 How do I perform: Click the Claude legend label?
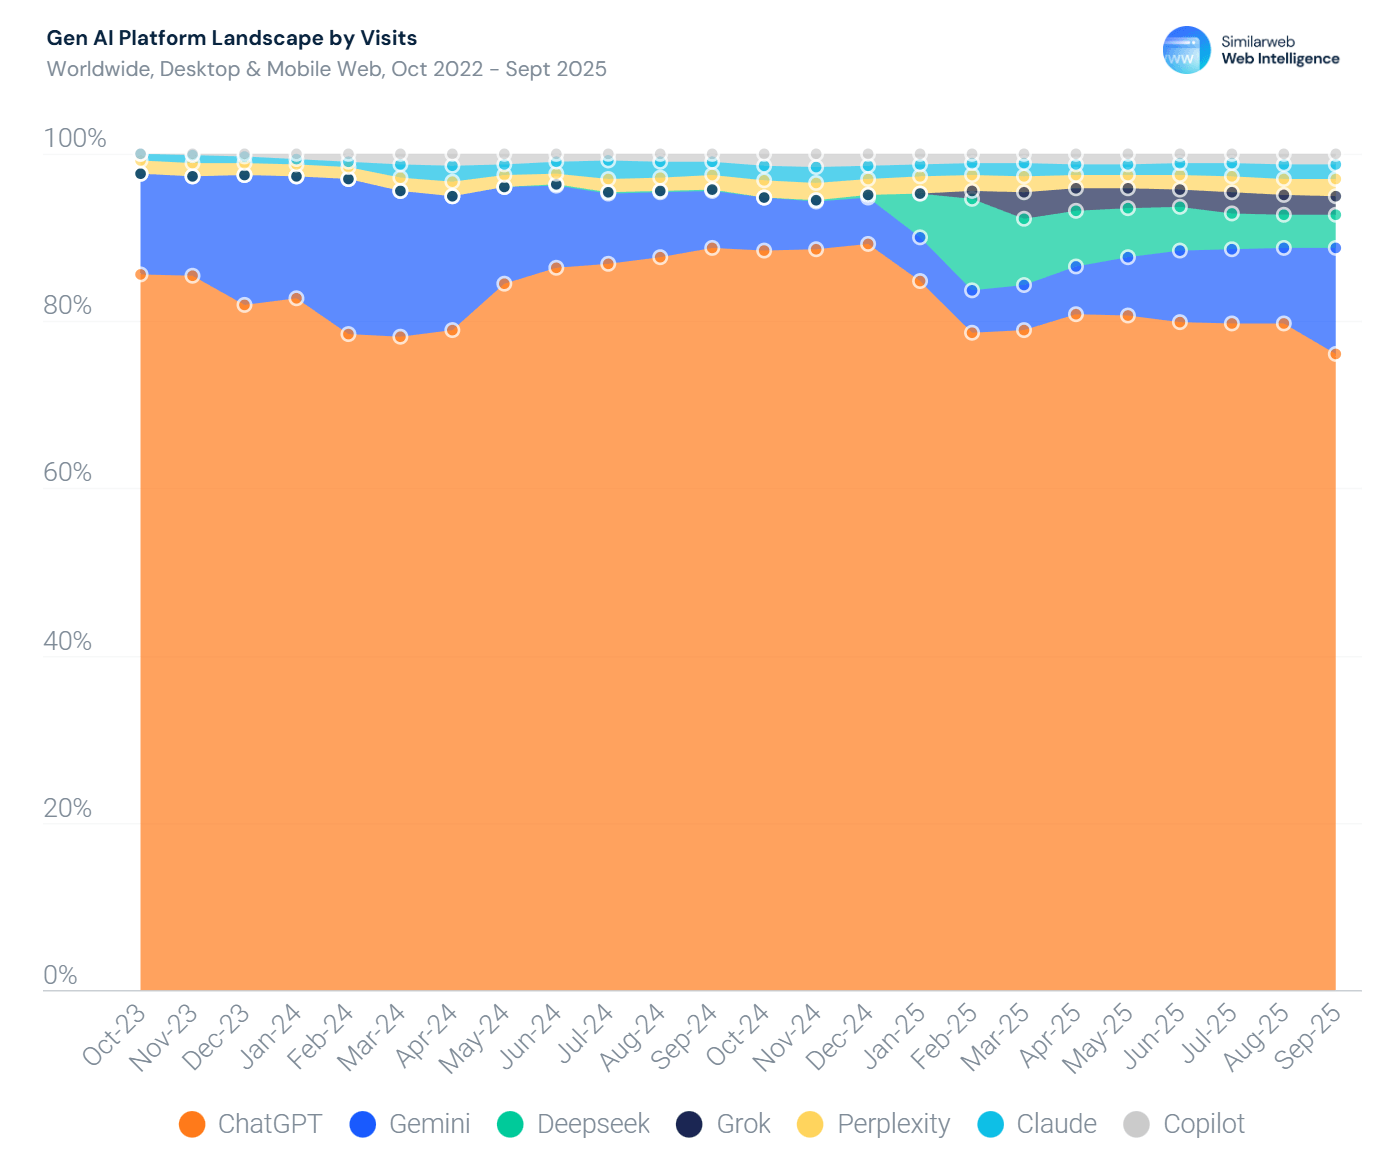(x=1056, y=1124)
